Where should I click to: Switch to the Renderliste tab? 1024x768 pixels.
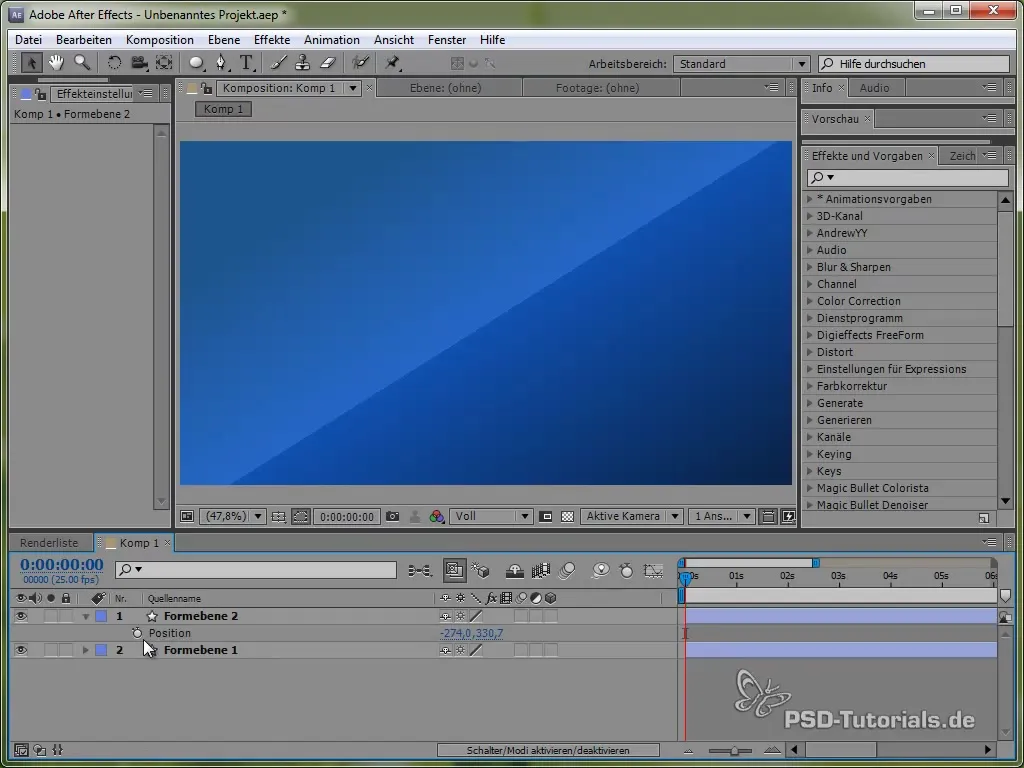coord(48,543)
